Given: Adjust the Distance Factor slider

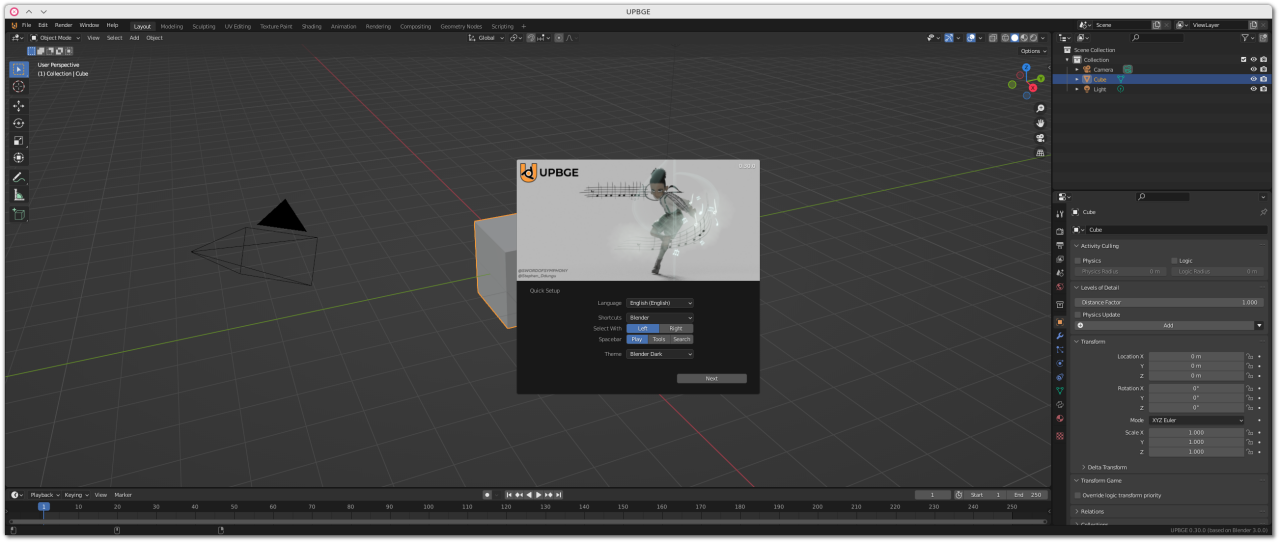Looking at the screenshot, I should click(1169, 302).
